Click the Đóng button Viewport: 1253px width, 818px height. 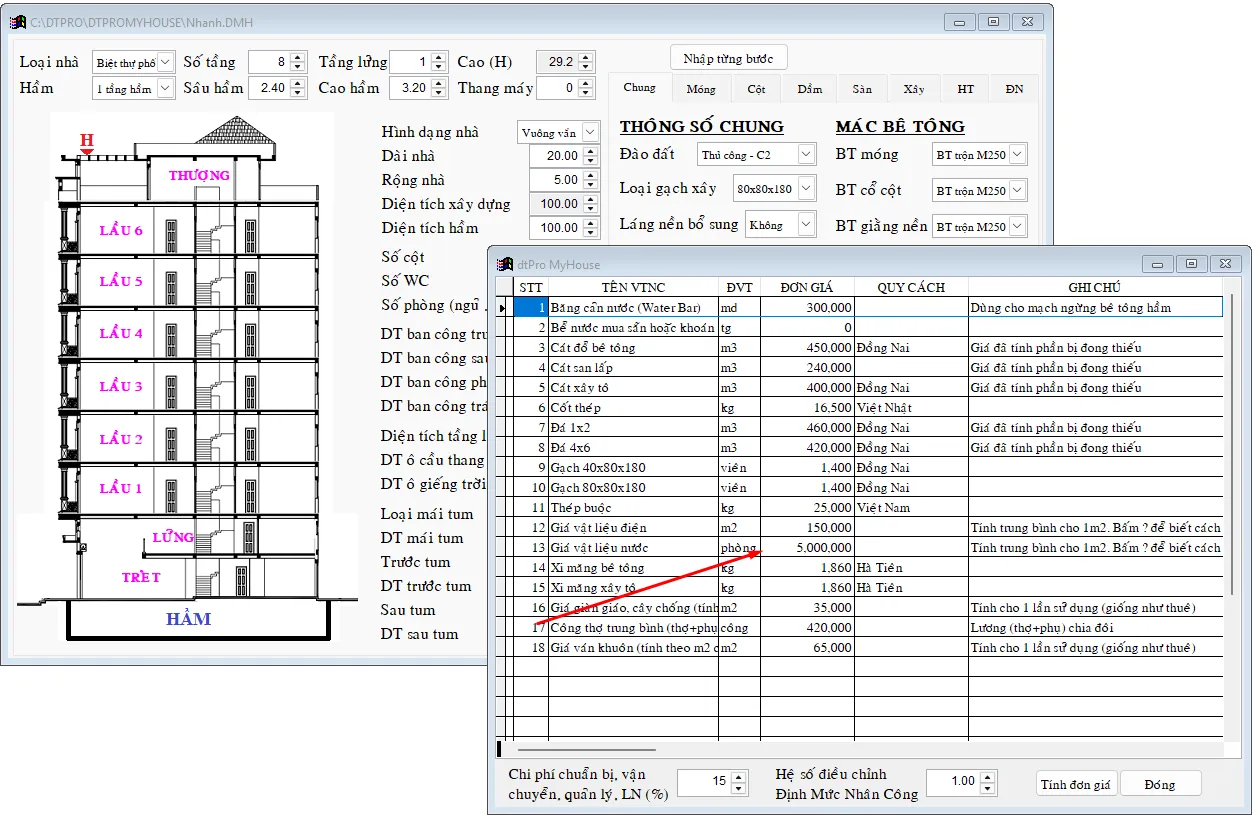click(x=1160, y=785)
